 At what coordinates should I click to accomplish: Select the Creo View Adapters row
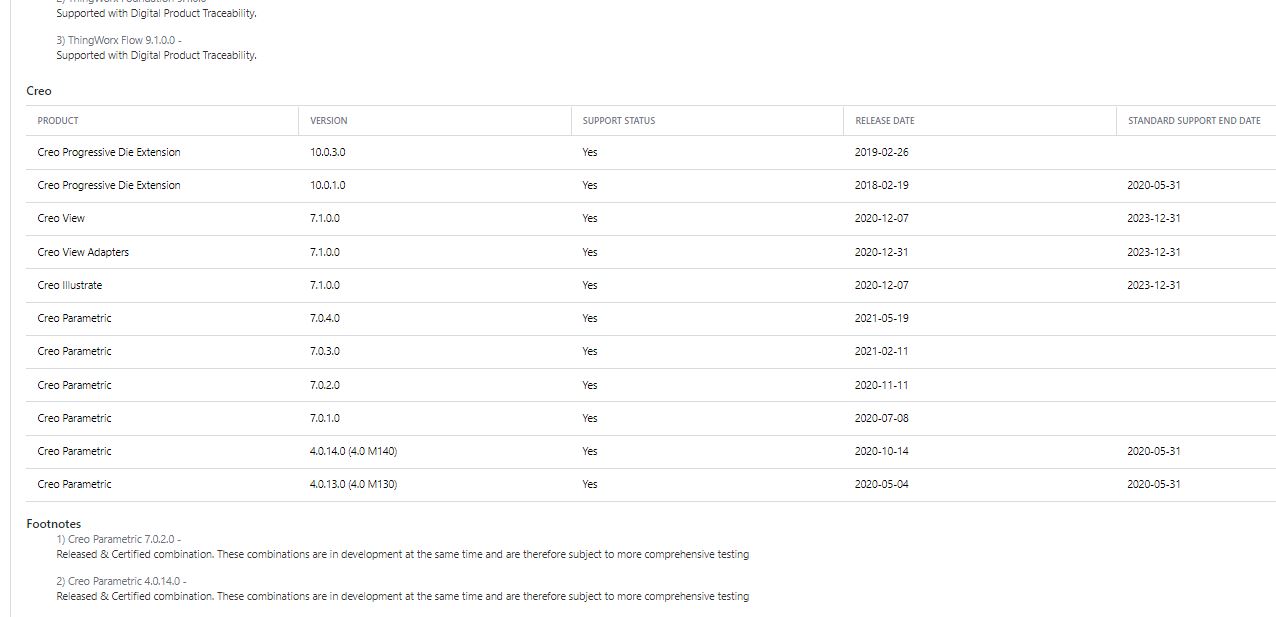83,252
